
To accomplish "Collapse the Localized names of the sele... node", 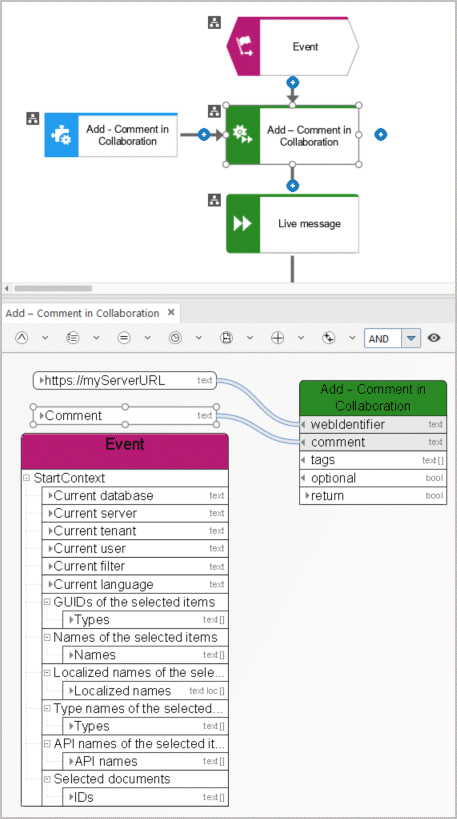I will pyautogui.click(x=47, y=673).
